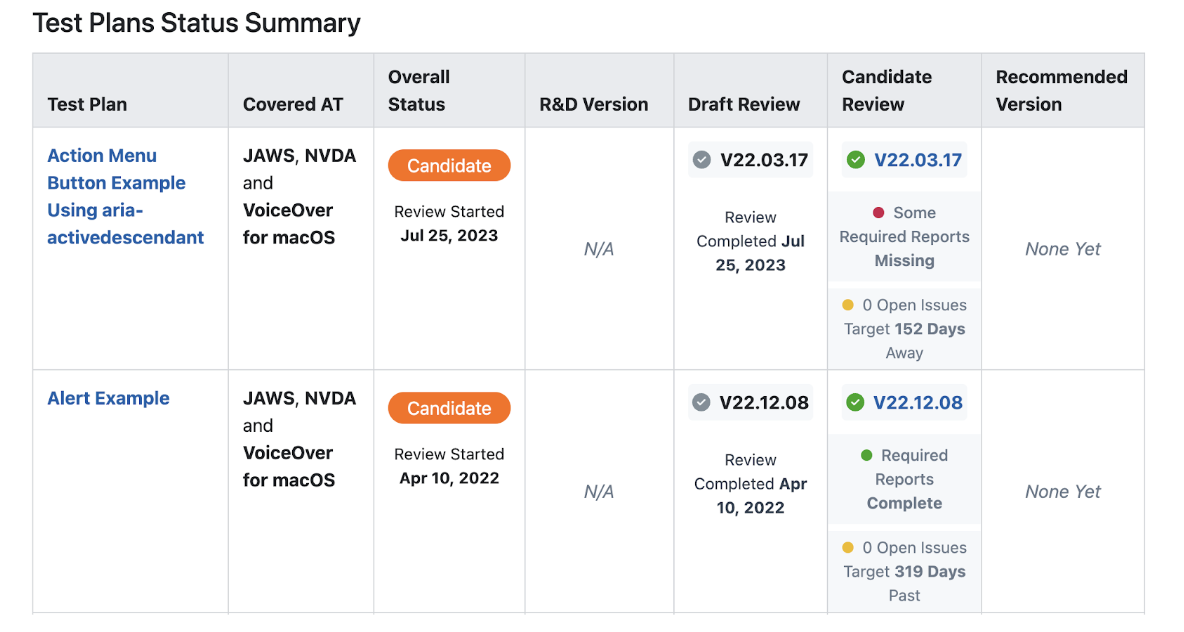Click green check icon beside candidate V22.12.08
Viewport: 1184px width, 632px height.
[855, 402]
